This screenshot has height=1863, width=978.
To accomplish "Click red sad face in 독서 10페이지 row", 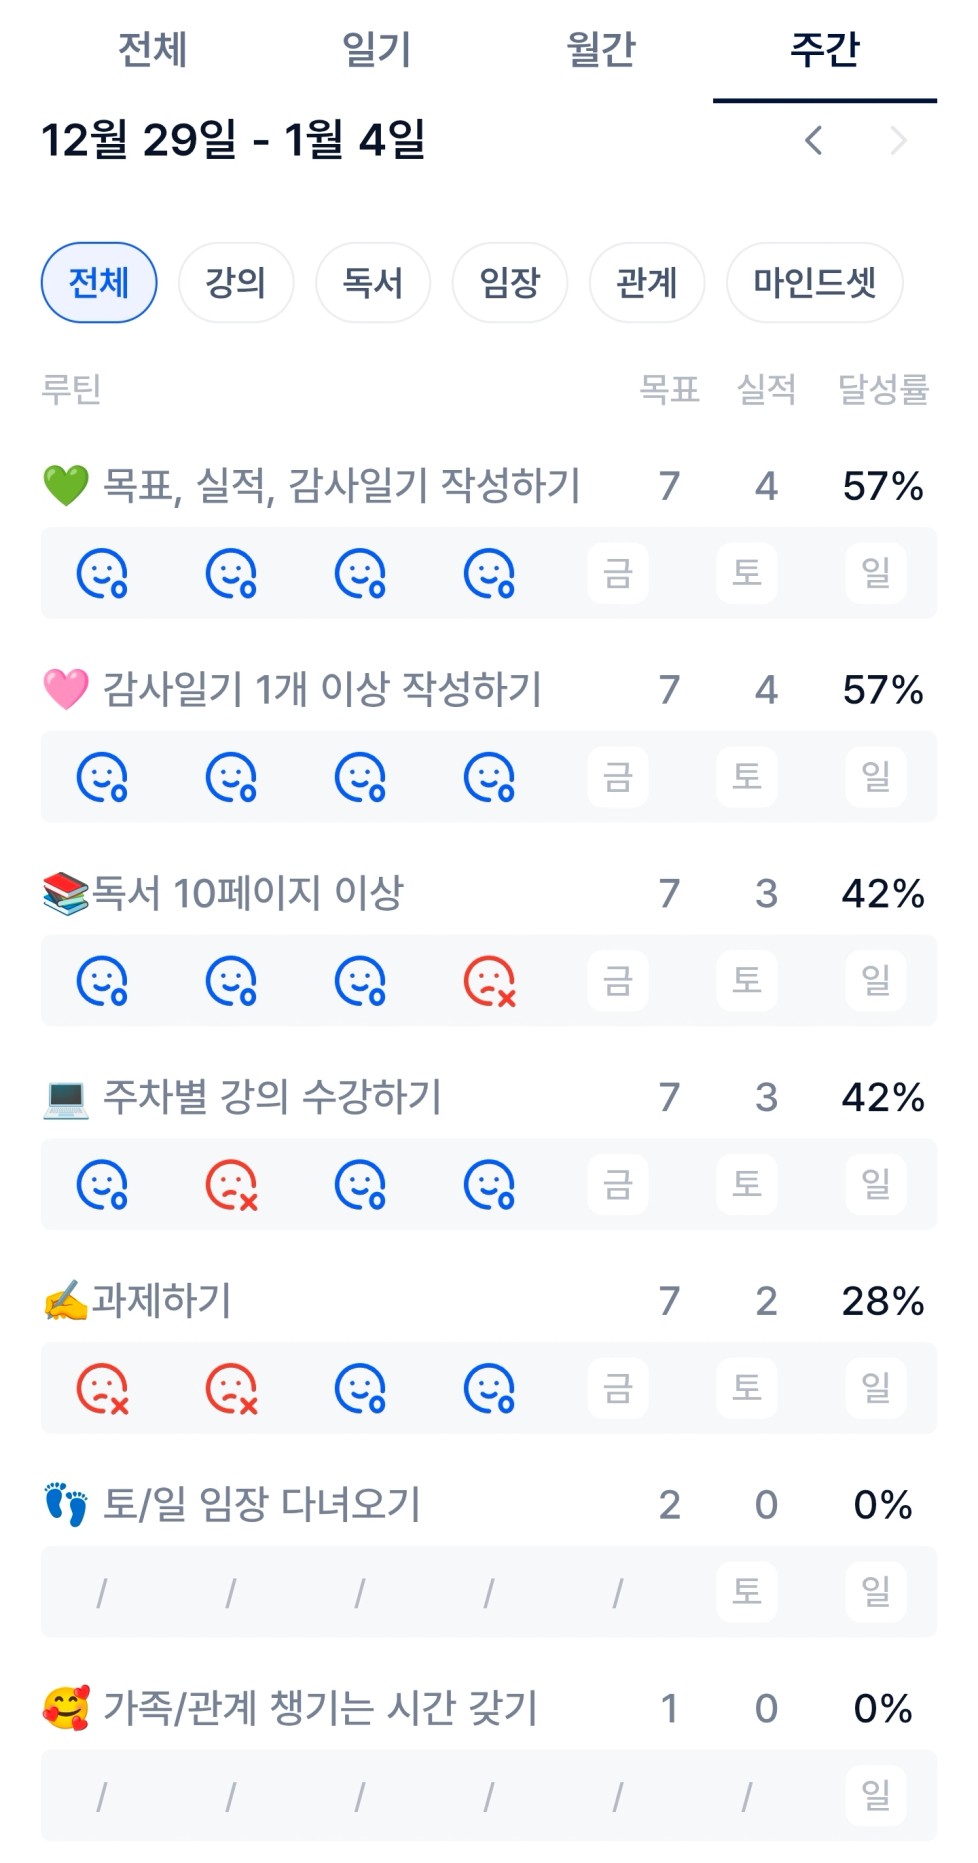I will click(489, 981).
